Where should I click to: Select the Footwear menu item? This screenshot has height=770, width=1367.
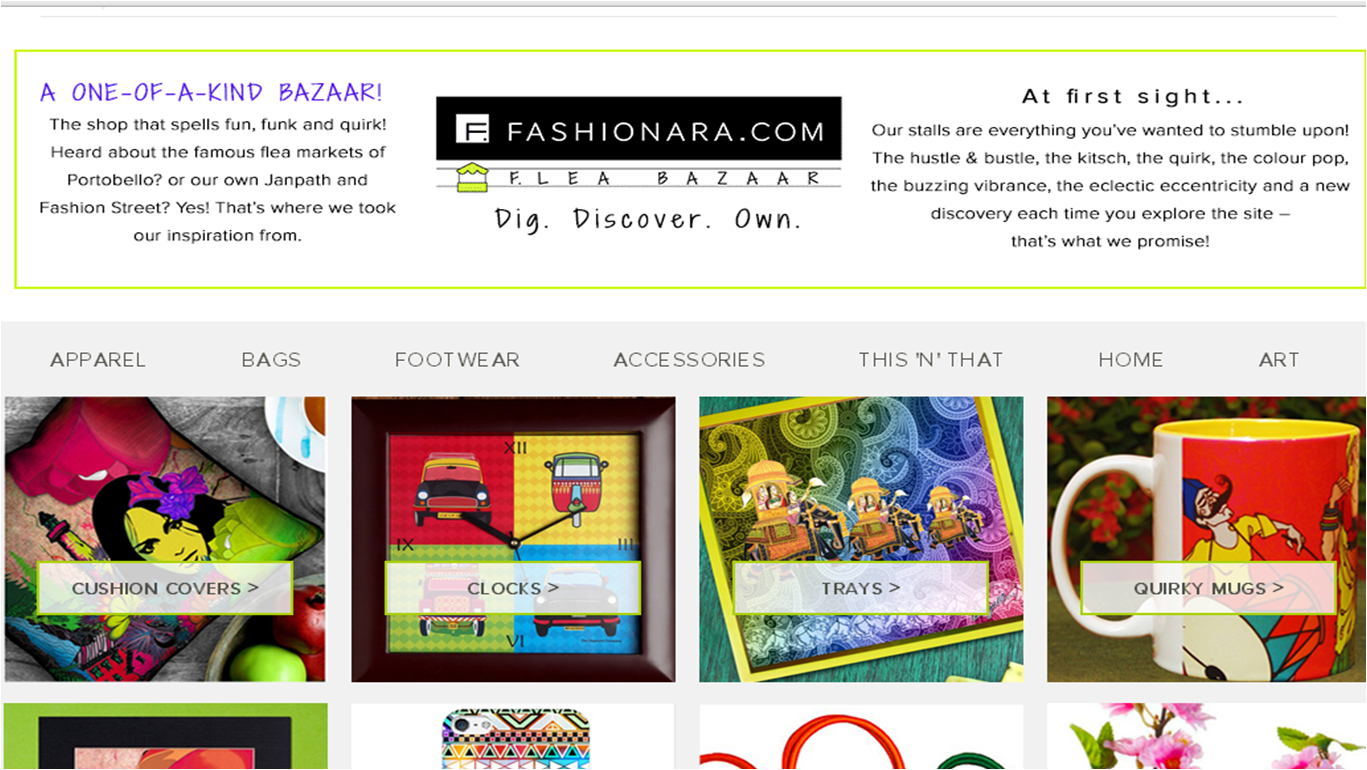coord(457,360)
